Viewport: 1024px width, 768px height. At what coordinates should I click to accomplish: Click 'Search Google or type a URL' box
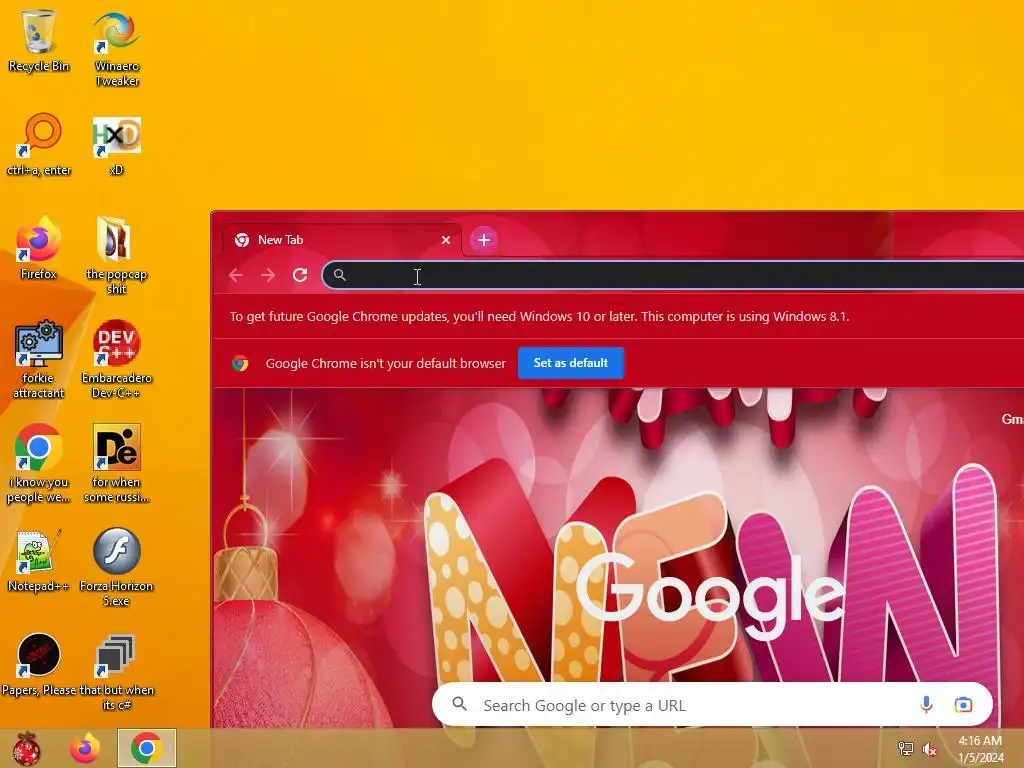click(x=712, y=705)
